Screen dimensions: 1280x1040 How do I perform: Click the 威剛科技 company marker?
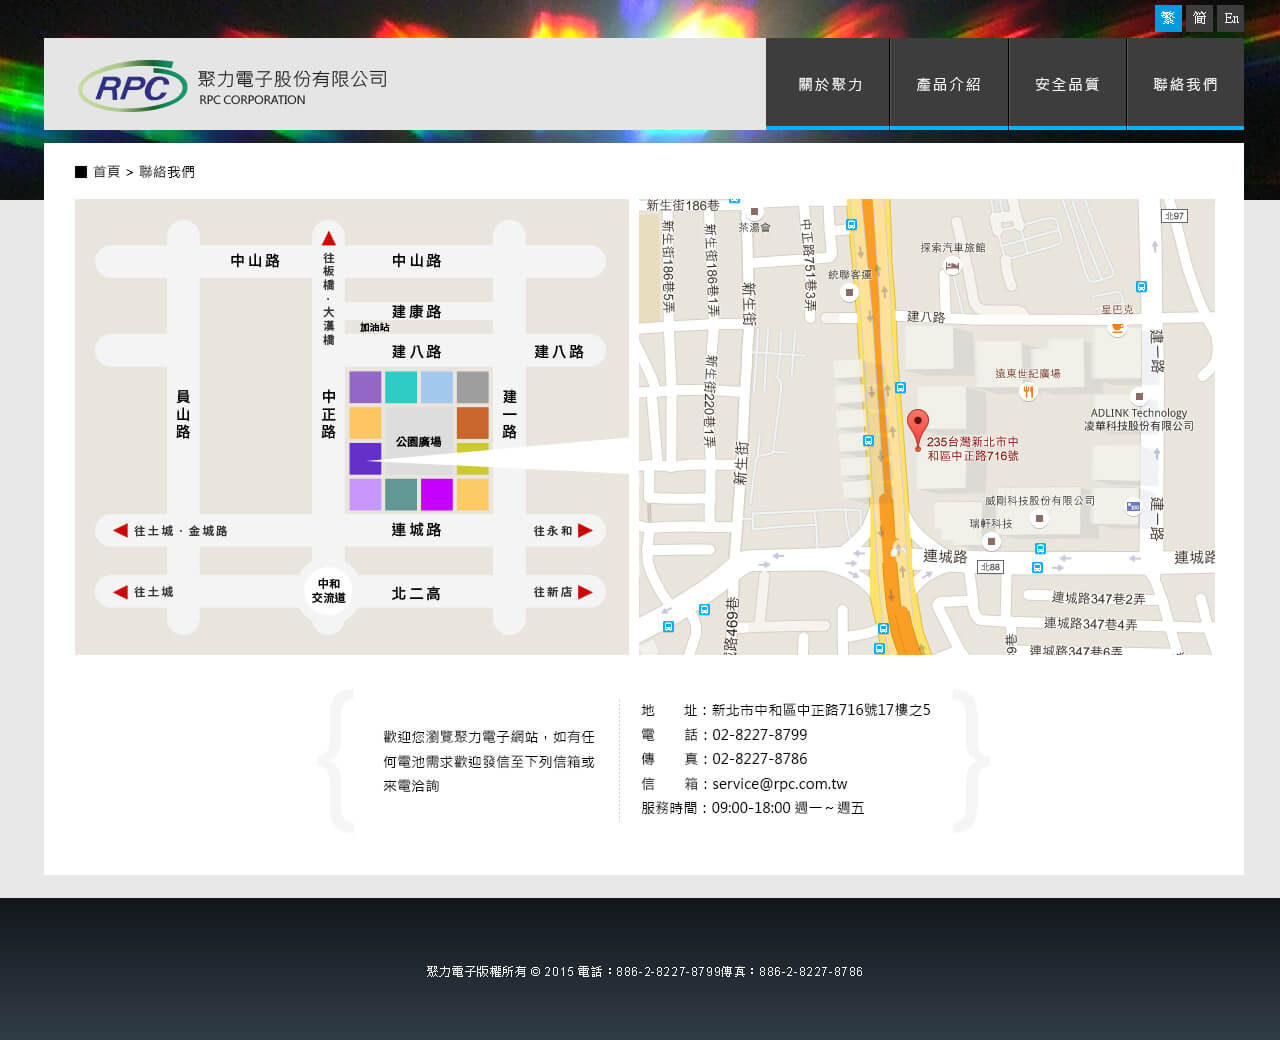[x=1039, y=518]
